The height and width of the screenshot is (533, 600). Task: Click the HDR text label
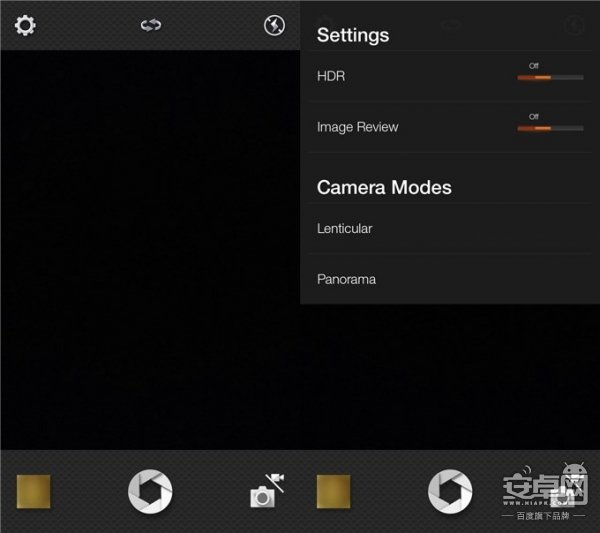(x=331, y=76)
